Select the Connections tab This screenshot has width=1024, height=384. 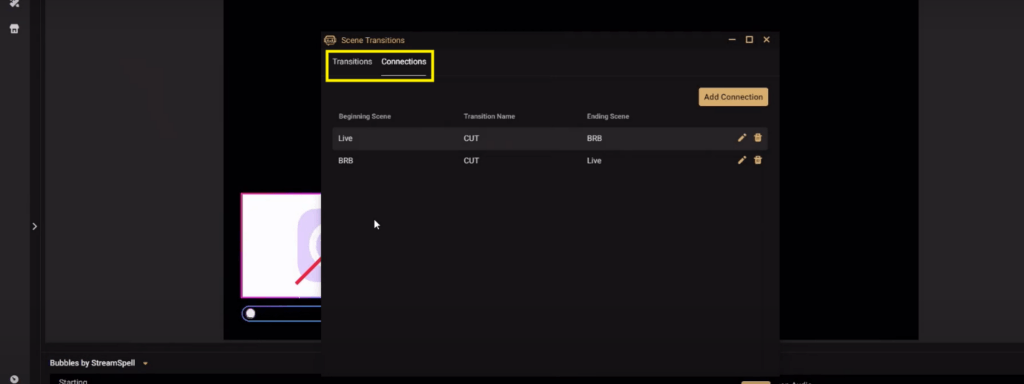[404, 61]
